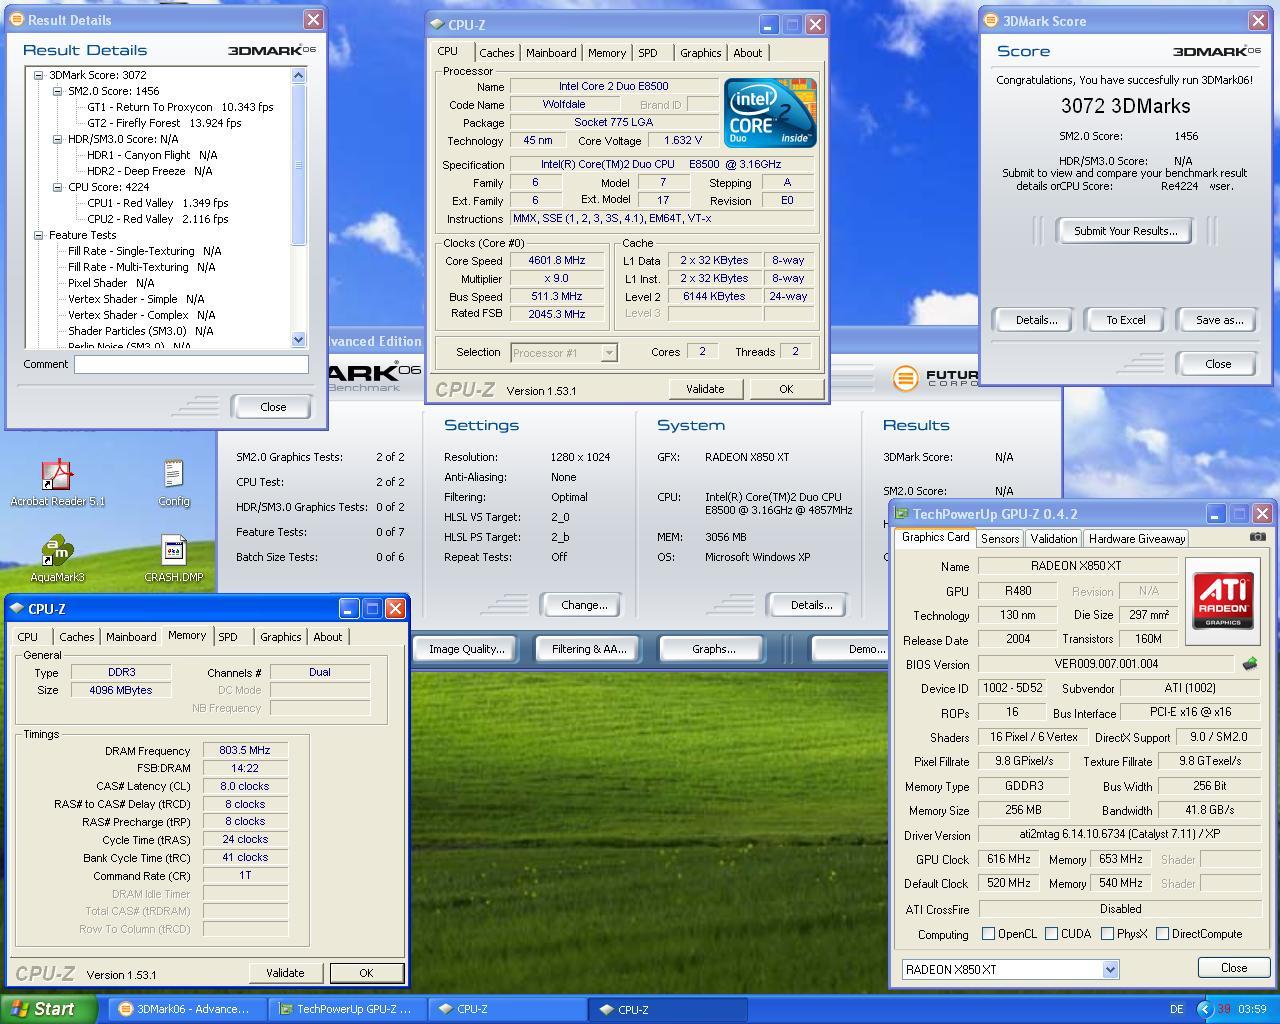The width and height of the screenshot is (1280, 1024).
Task: Open the Image Quality... button
Action: coord(466,649)
